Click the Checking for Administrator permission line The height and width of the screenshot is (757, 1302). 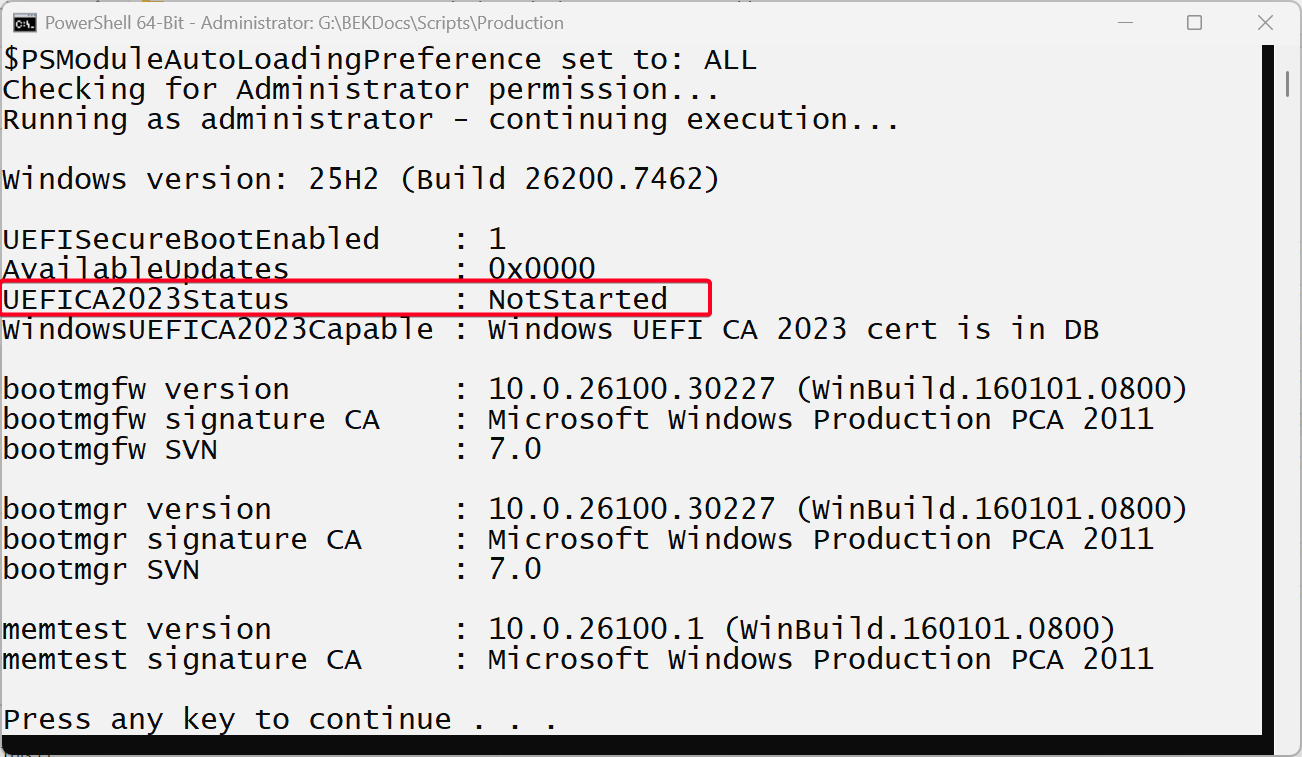pyautogui.click(x=360, y=89)
